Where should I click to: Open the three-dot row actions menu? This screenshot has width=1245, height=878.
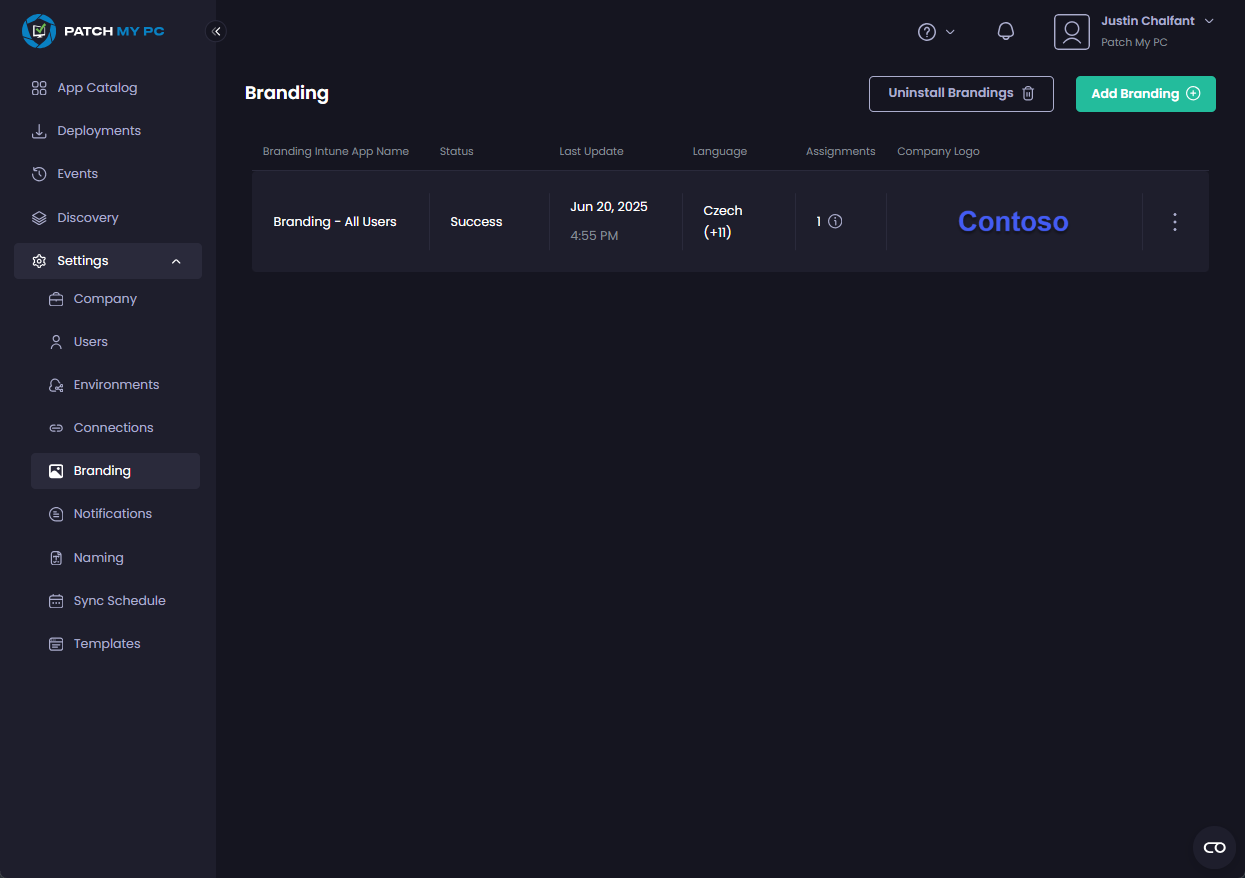pyautogui.click(x=1175, y=222)
